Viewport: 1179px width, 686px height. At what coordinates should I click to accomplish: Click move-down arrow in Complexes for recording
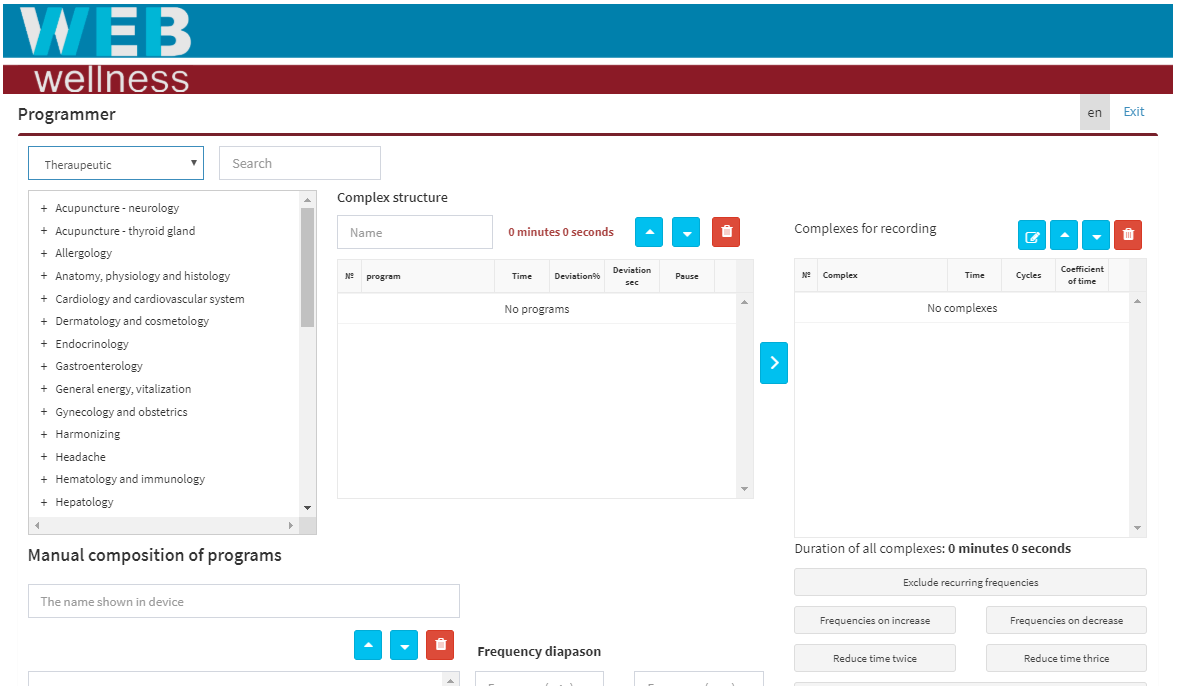1096,236
